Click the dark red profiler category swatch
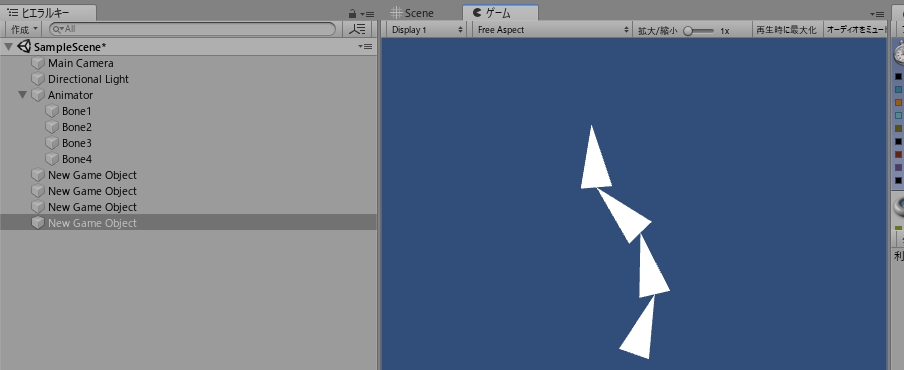The height and width of the screenshot is (370, 904). pos(898,154)
